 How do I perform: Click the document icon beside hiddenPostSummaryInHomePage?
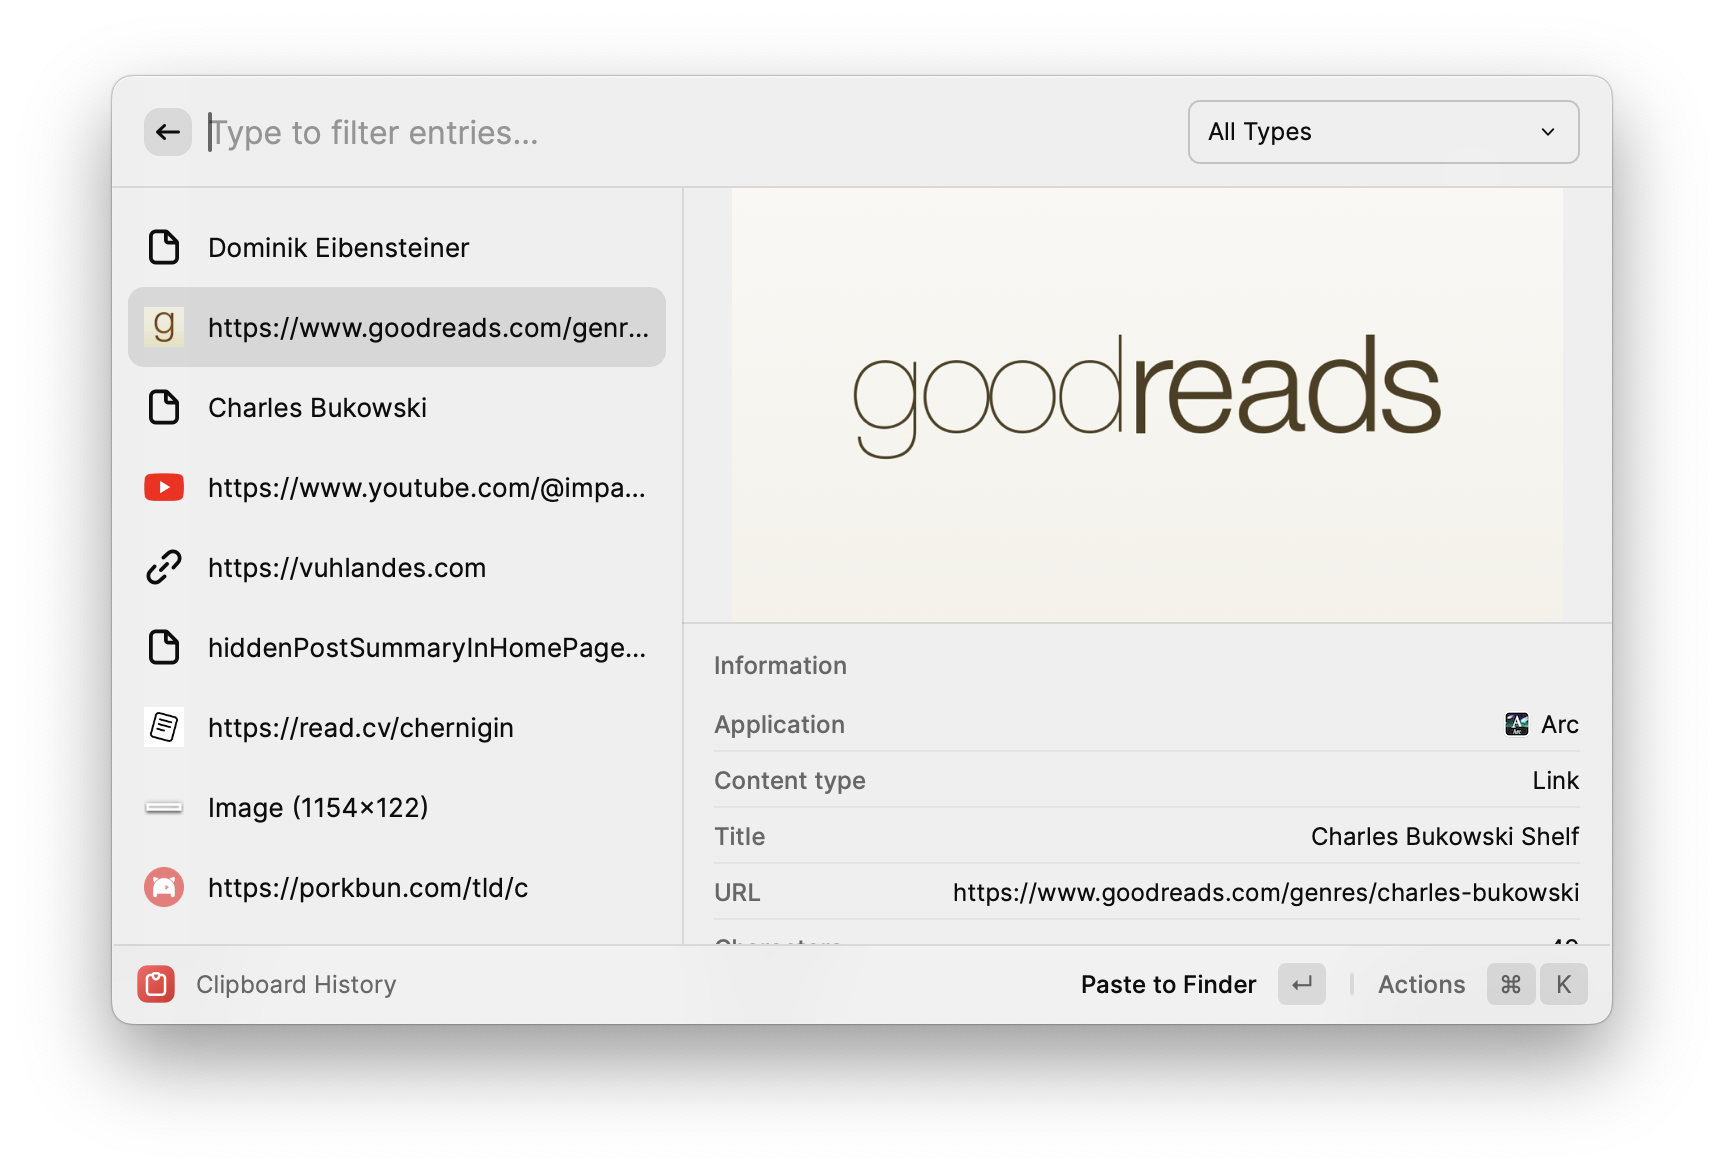click(x=164, y=647)
